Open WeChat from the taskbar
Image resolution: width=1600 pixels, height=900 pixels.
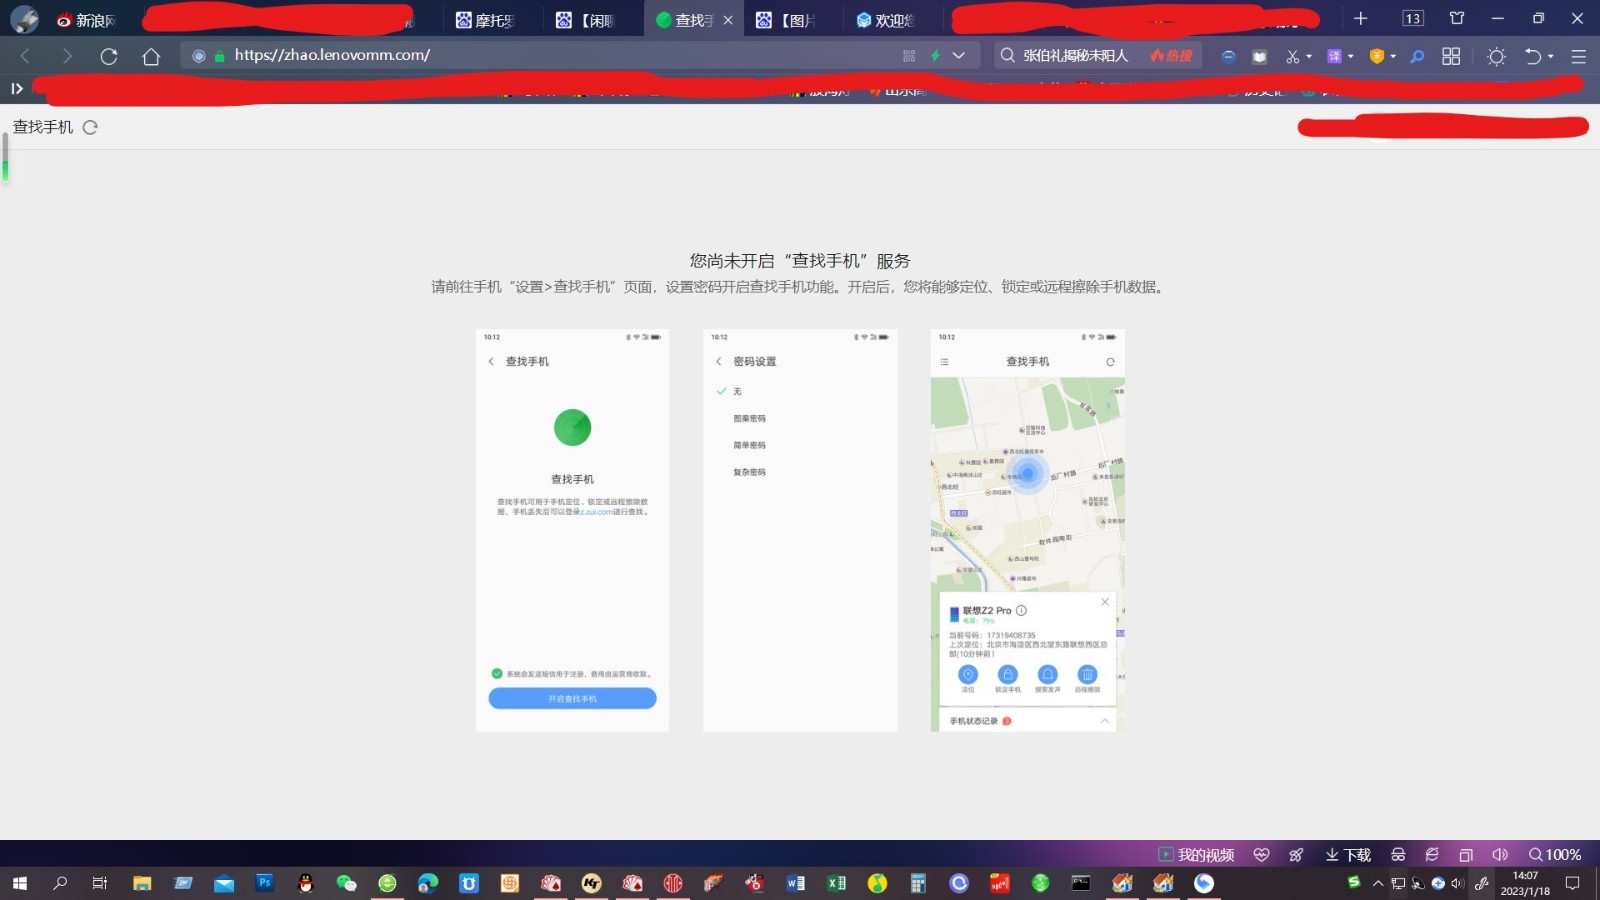tap(346, 883)
